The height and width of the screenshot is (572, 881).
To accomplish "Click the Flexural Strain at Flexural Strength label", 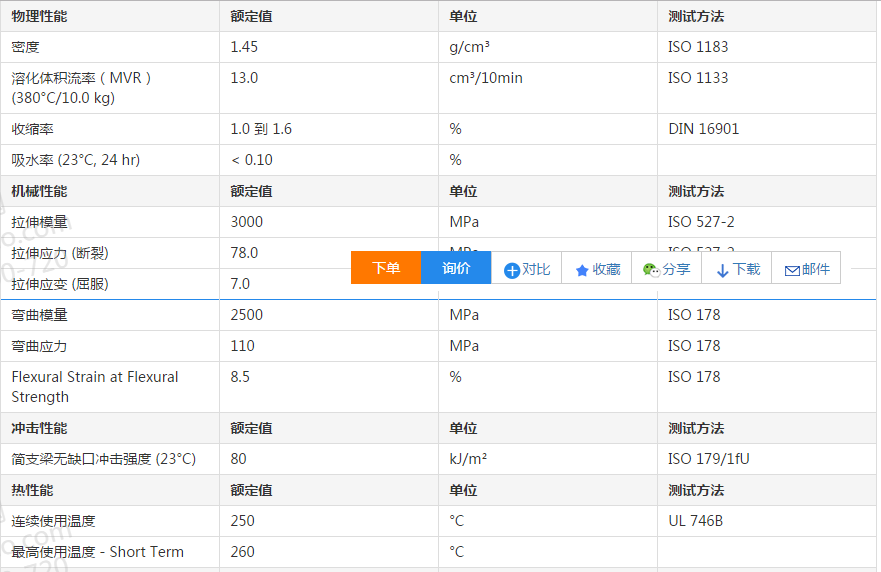I will pyautogui.click(x=94, y=387).
